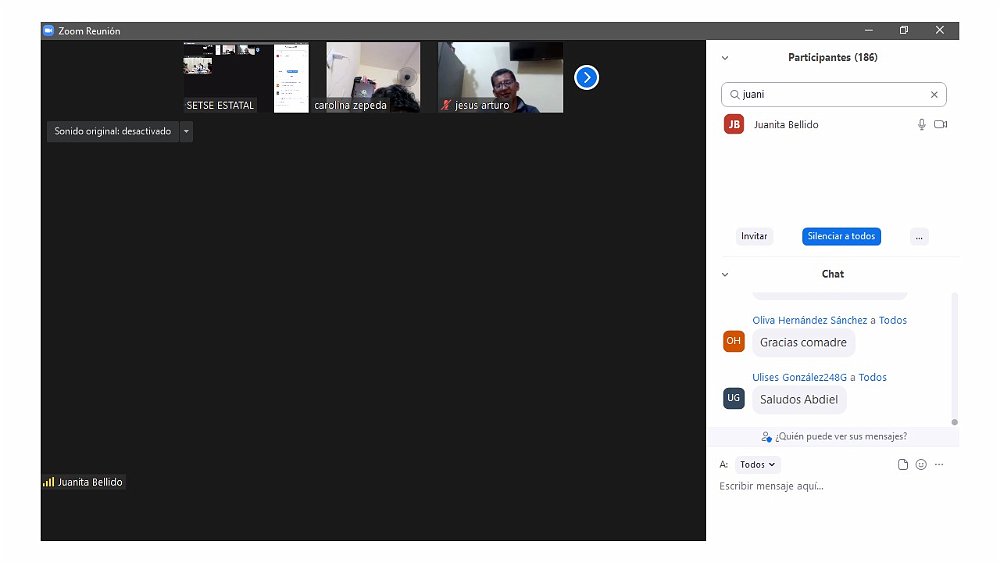Open chat more options ellipsis
1000x563 pixels.
(939, 464)
